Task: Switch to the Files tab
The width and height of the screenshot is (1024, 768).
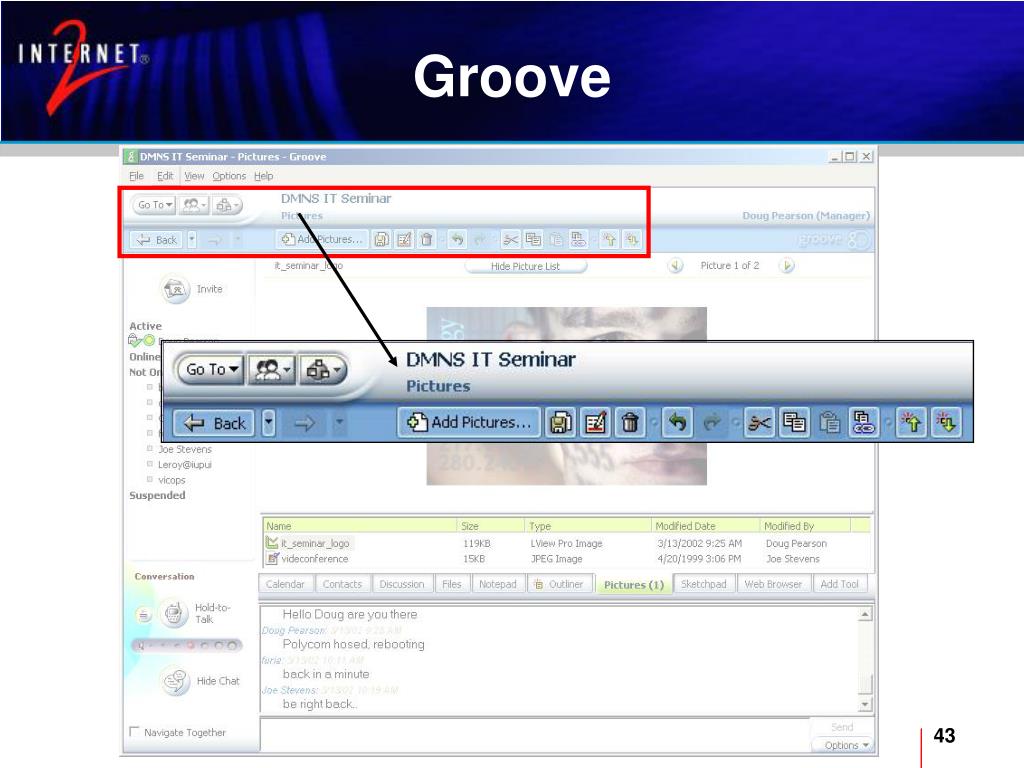Action: tap(451, 584)
